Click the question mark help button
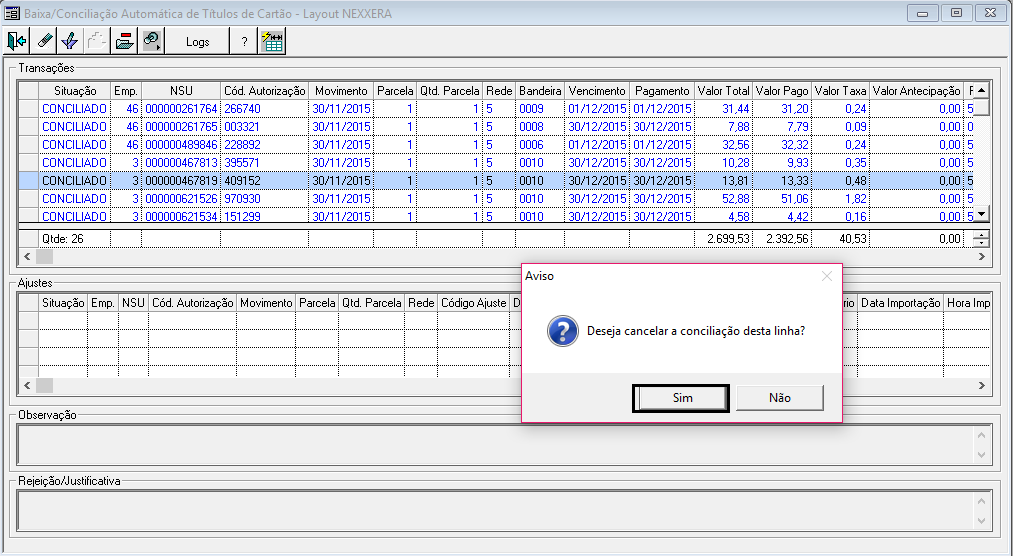This screenshot has height=556, width=1013. [244, 41]
